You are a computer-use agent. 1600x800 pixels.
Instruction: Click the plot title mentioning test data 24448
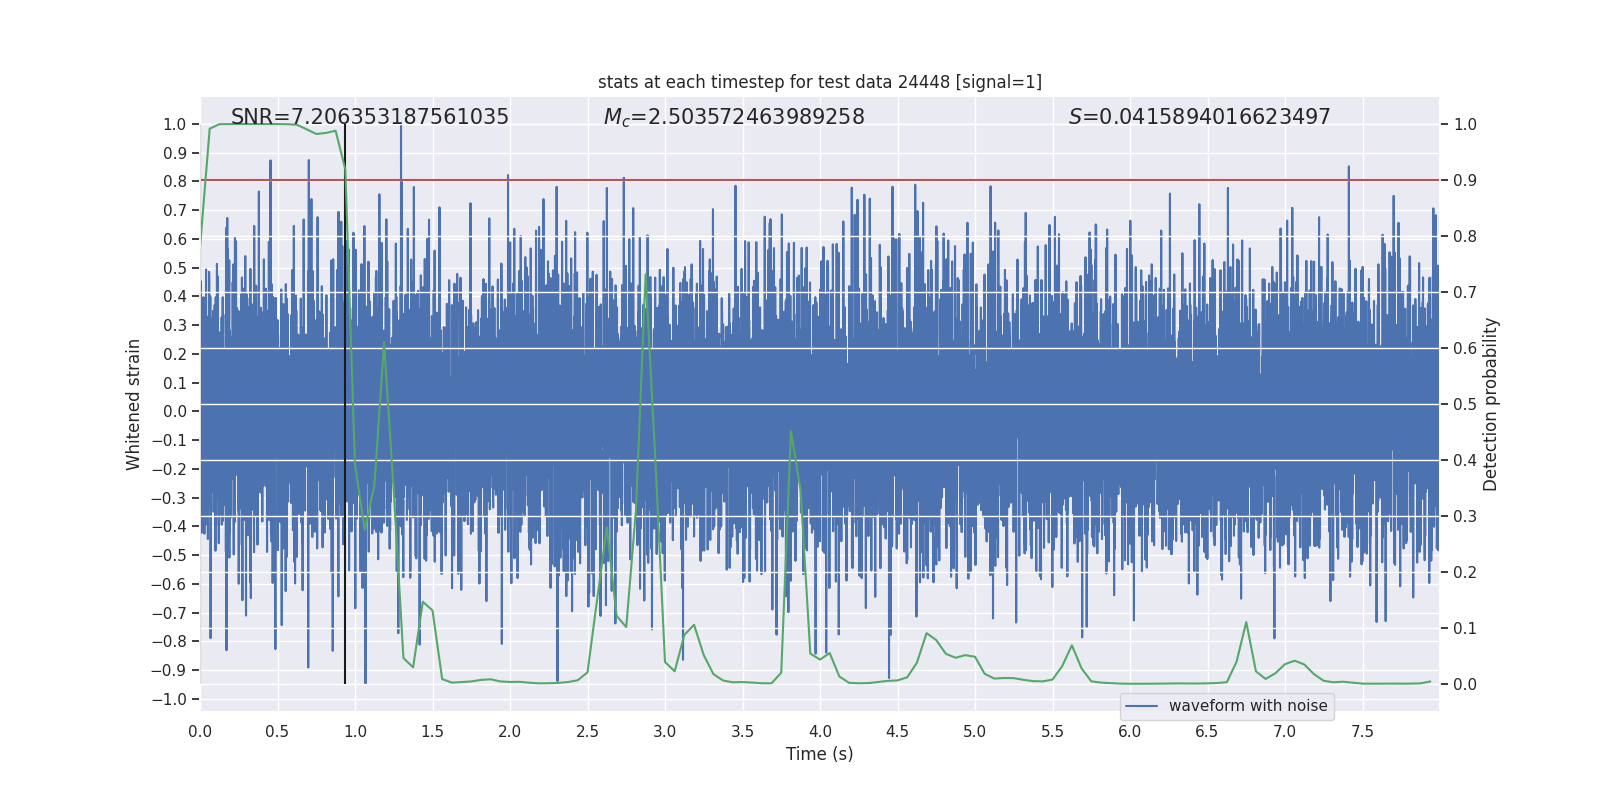point(820,82)
